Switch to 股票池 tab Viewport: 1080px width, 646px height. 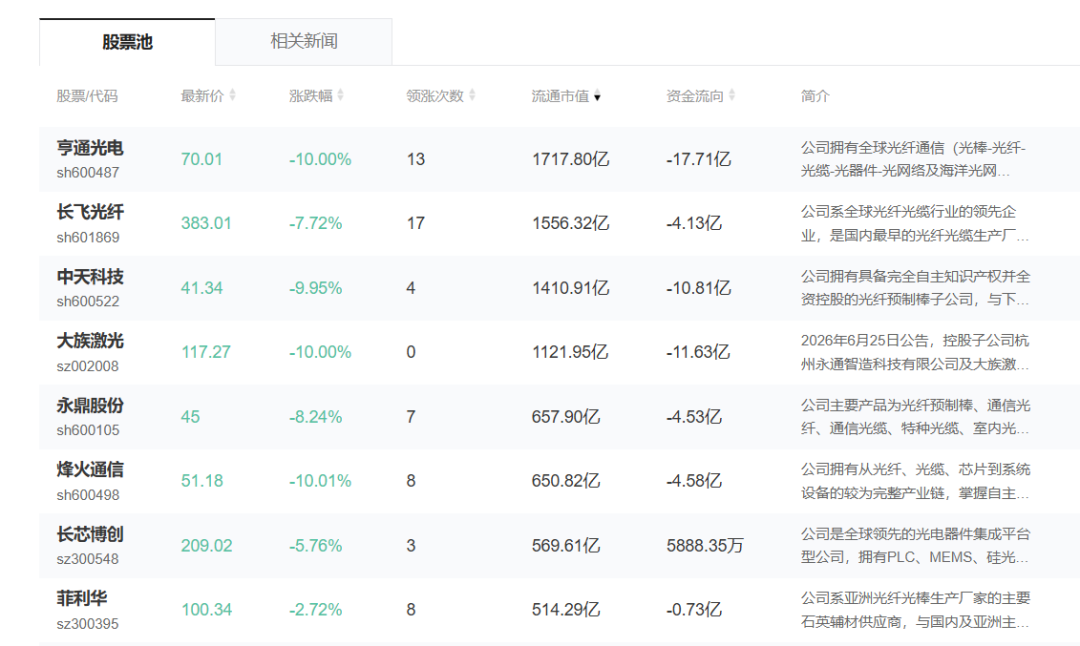(127, 42)
